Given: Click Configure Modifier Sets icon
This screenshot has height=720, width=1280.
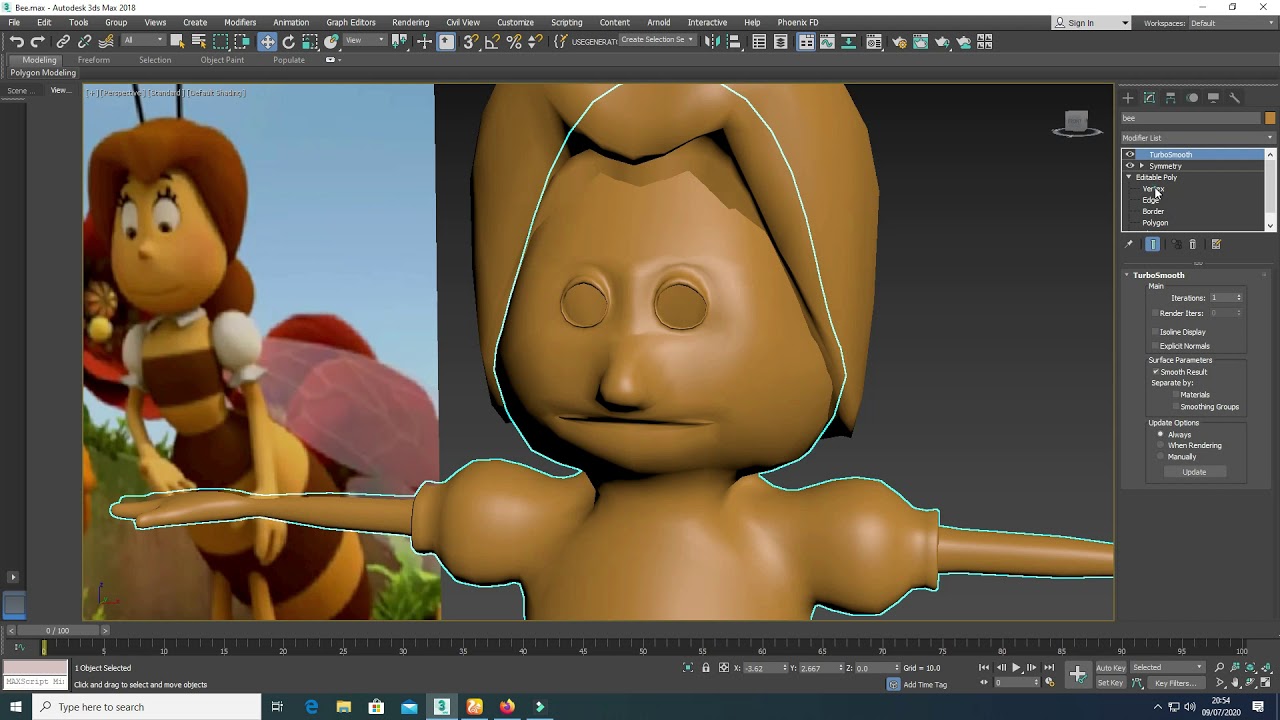Looking at the screenshot, I should click(x=1216, y=244).
